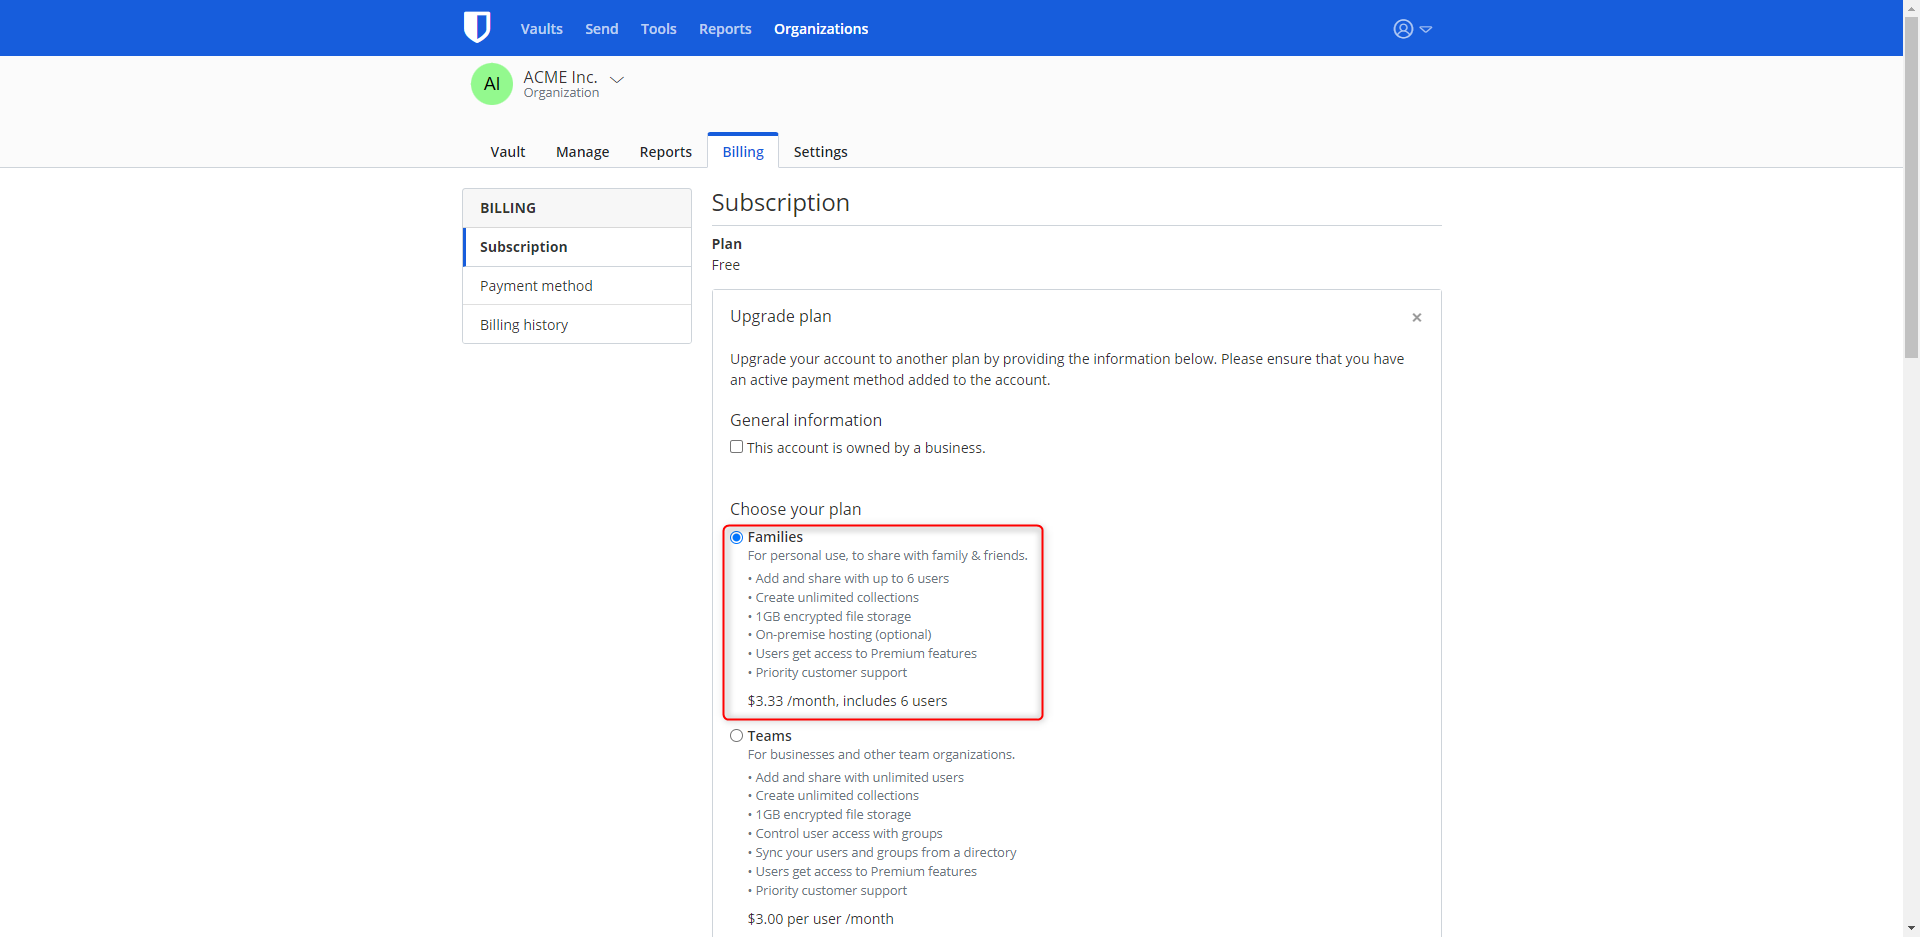Click 'Add and share with unlimited users'
The image size is (1920, 937).
point(860,778)
